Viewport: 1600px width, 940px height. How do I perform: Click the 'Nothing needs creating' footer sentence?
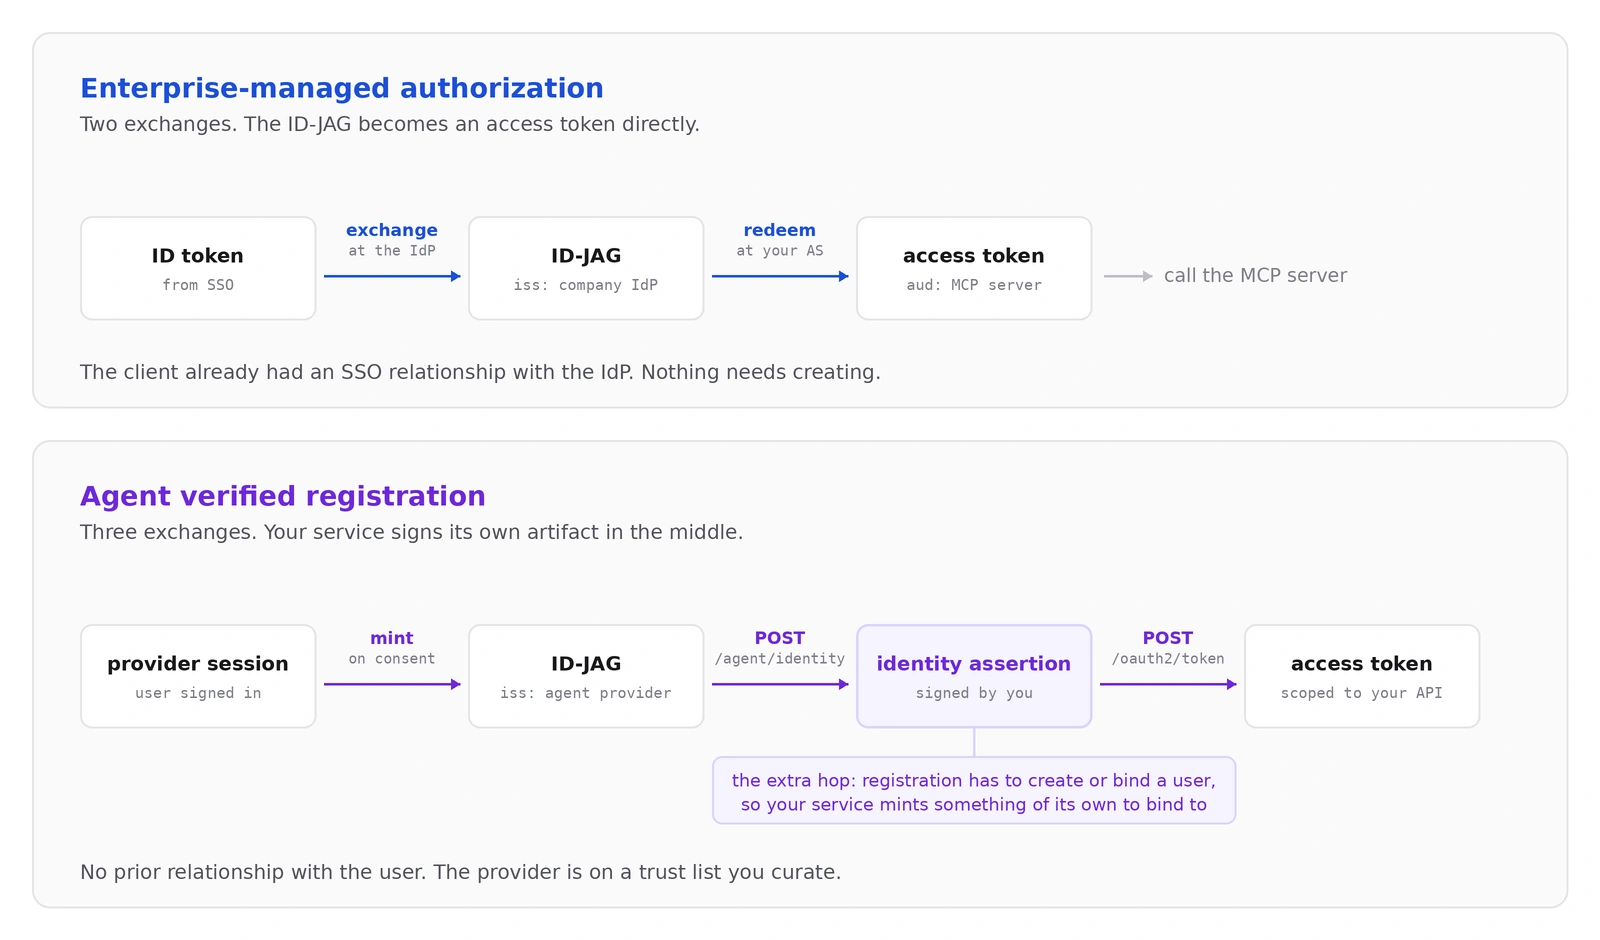point(761,373)
